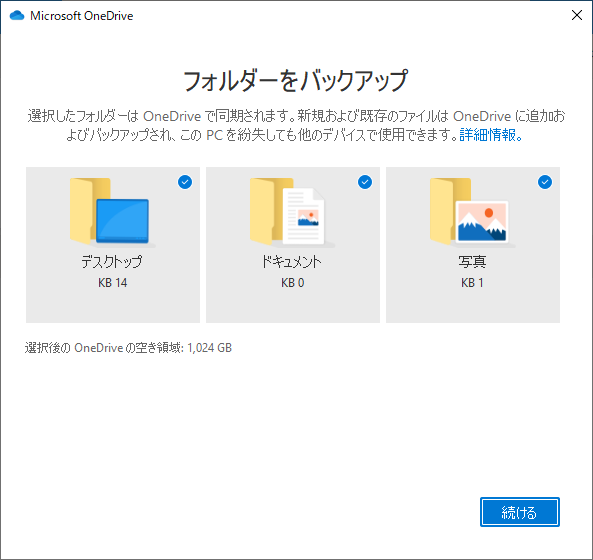This screenshot has height=560, width=593.
Task: Uncheck the 写真 folder checkmark
Action: point(545,182)
